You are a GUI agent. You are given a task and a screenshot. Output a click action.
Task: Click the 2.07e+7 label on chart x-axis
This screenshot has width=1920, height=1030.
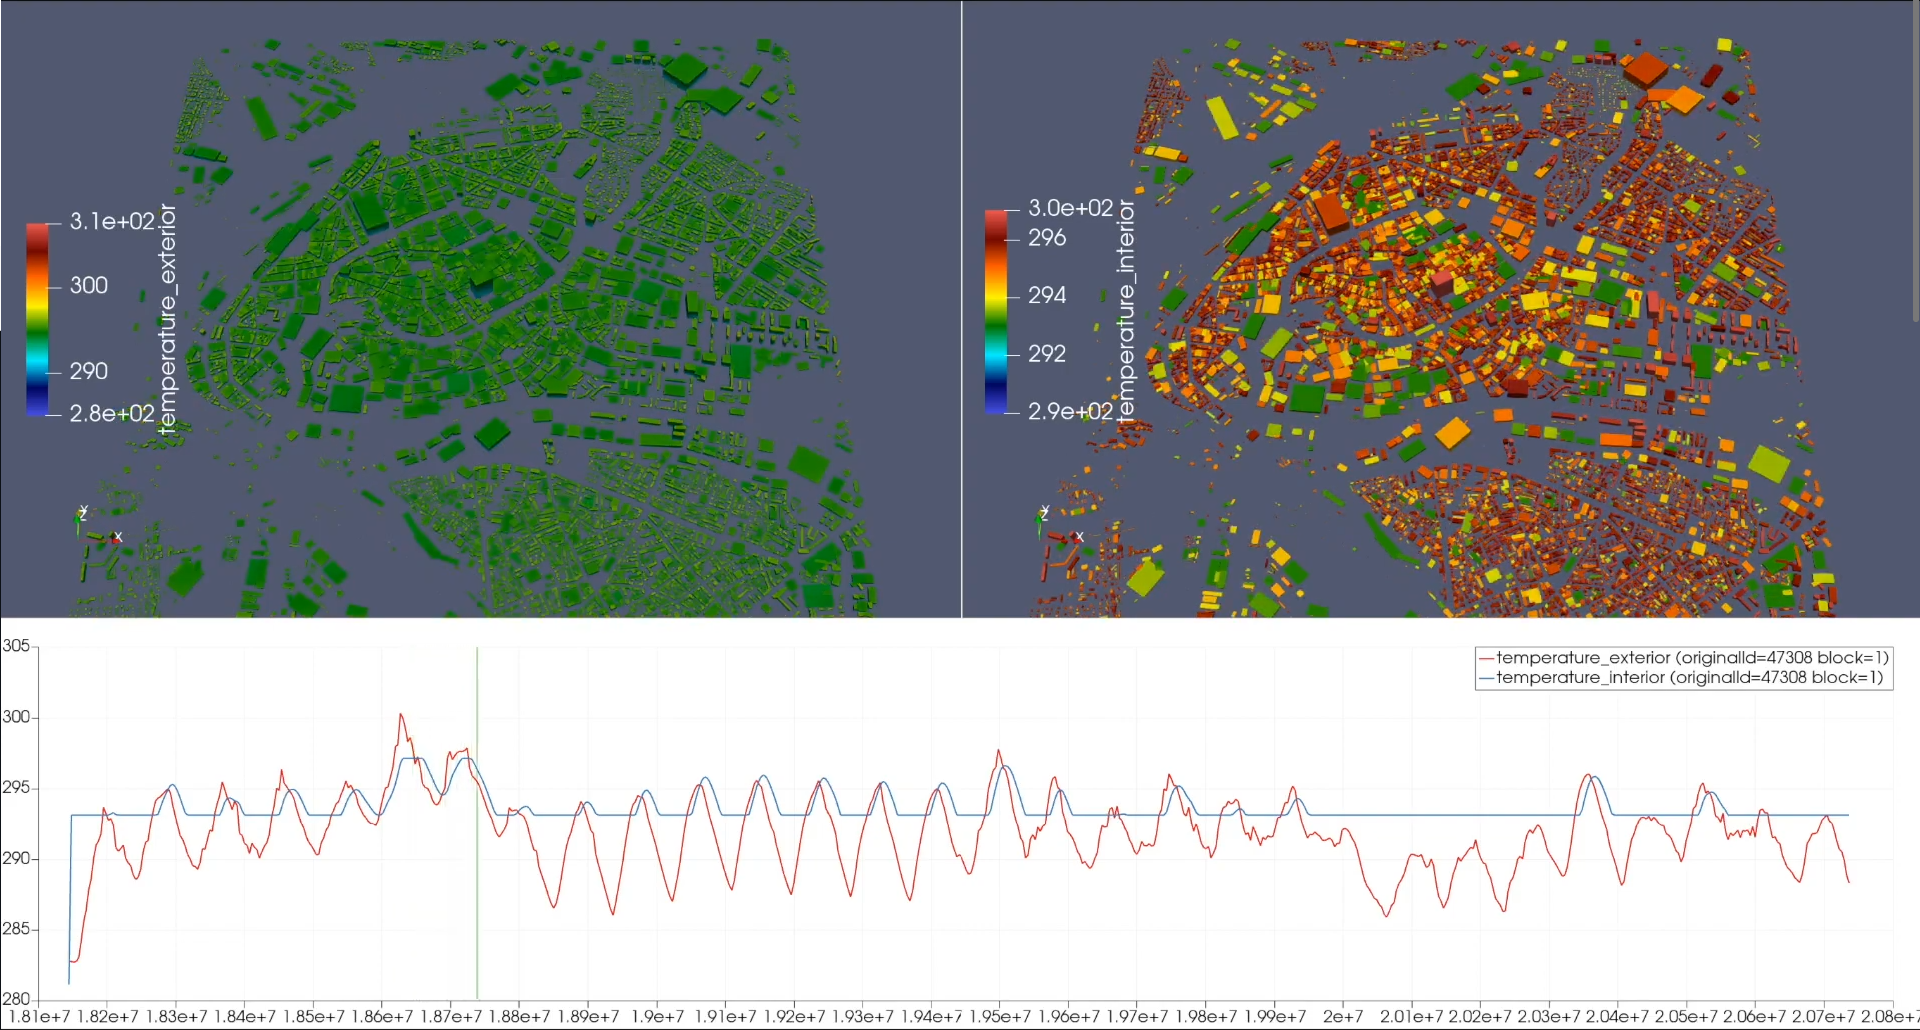pos(1823,1017)
